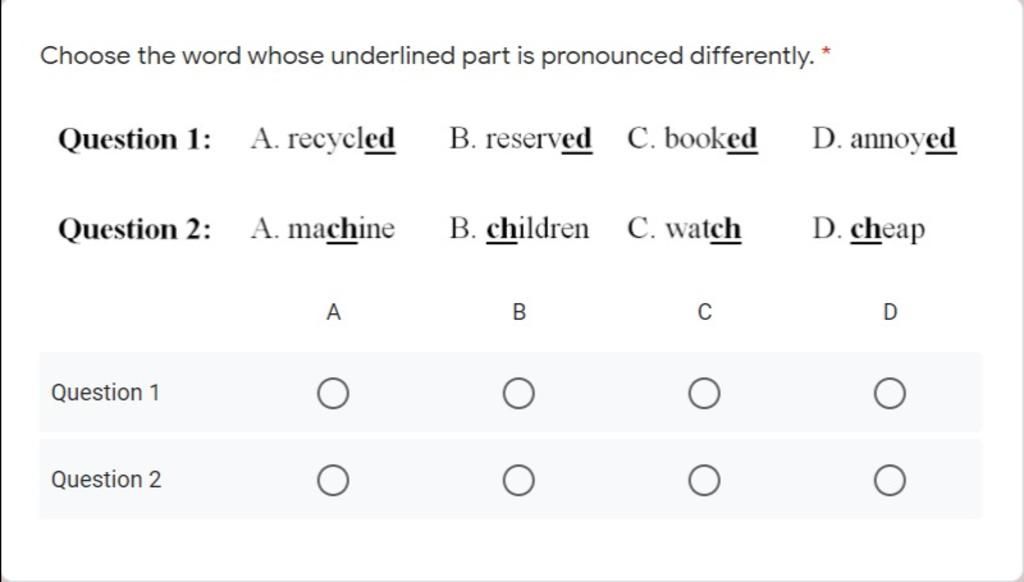This screenshot has width=1024, height=582.
Task: Click the 'Question 2' row label
Action: point(106,479)
